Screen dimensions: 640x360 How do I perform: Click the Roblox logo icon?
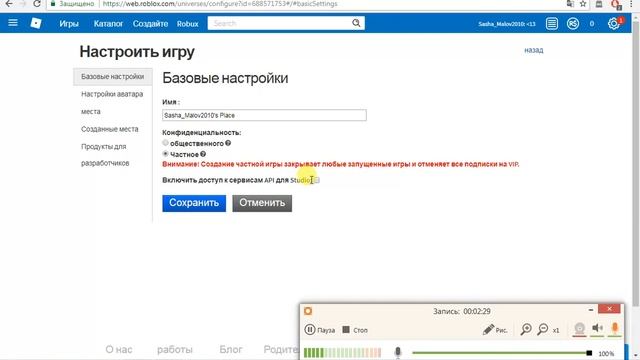coord(36,23)
